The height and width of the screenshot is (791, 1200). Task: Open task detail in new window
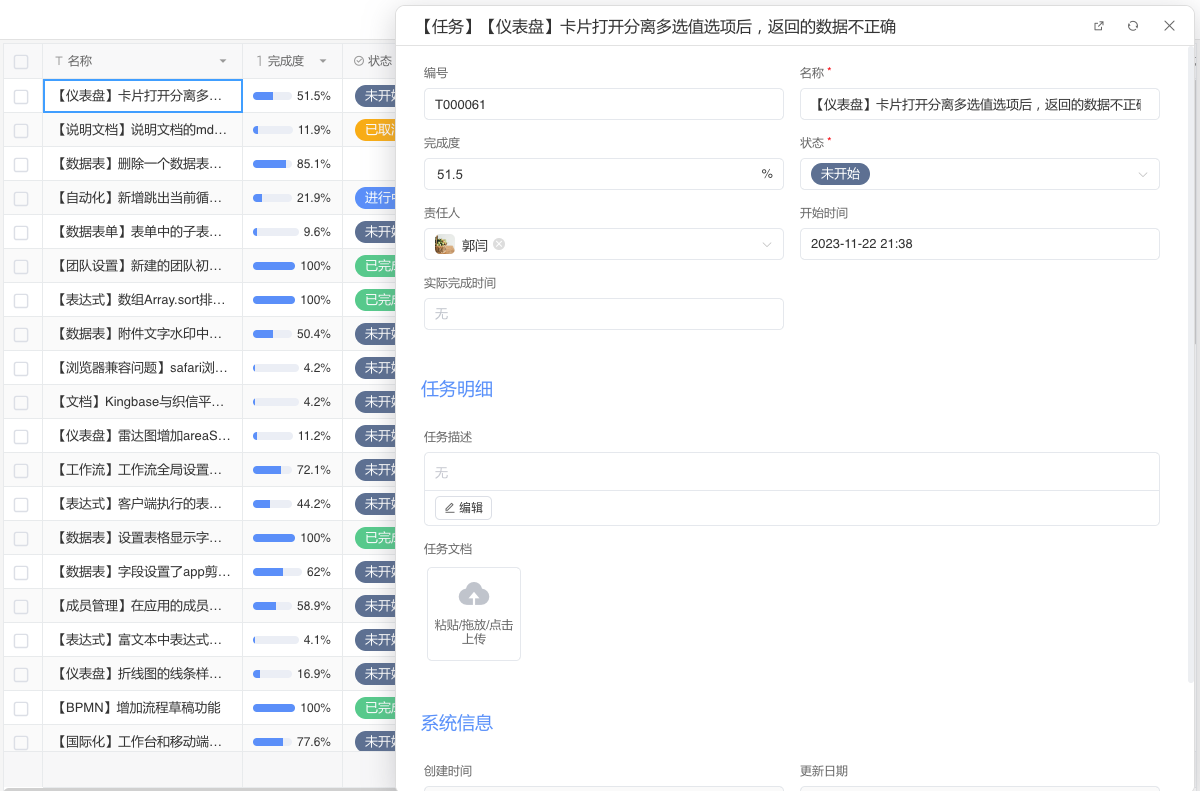click(1098, 26)
